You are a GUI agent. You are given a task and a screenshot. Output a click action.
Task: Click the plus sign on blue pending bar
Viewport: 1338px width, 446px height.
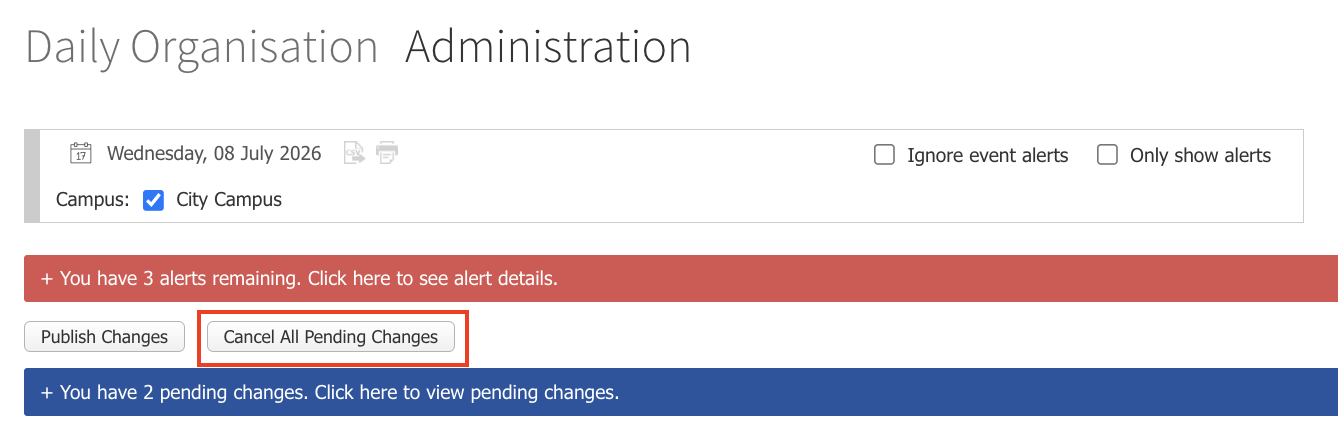click(x=47, y=392)
